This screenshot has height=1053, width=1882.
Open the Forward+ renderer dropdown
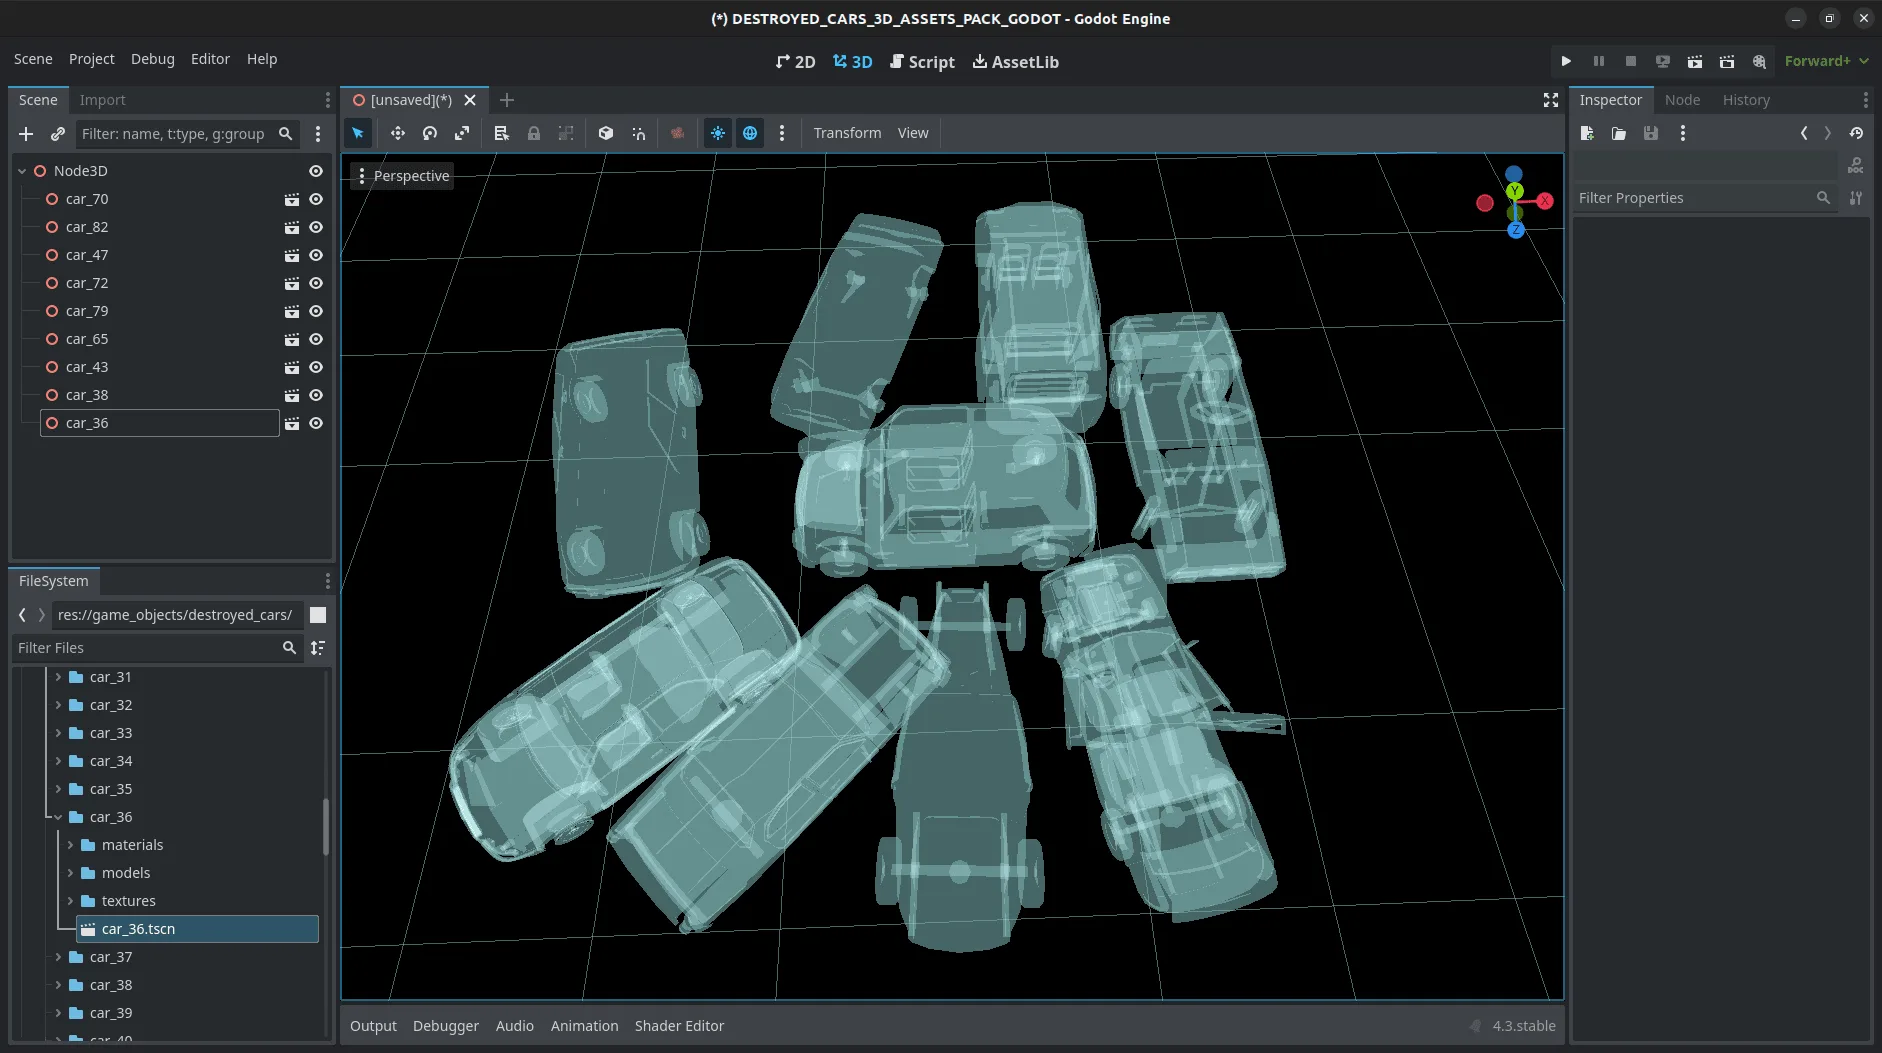tap(1826, 61)
